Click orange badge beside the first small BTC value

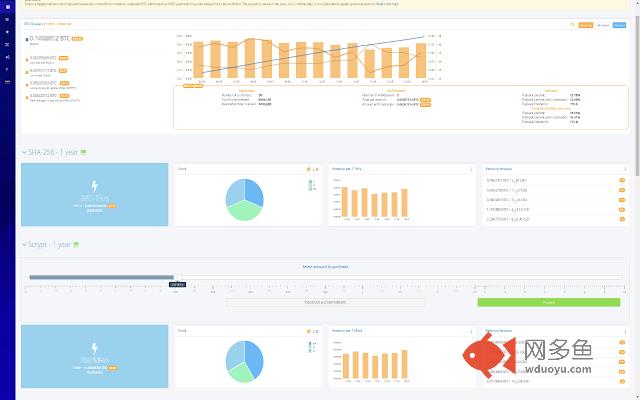[63, 58]
